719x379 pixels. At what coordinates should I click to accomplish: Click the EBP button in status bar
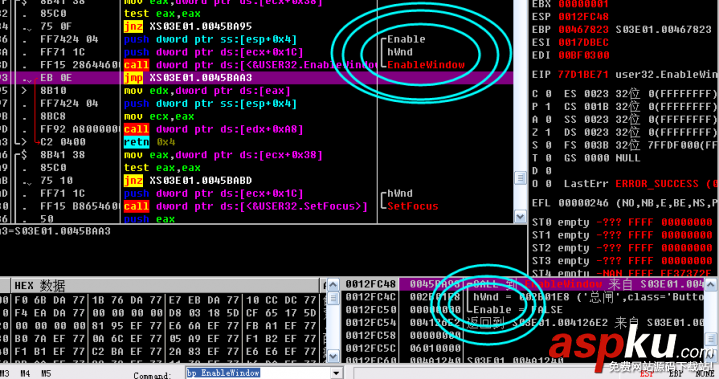(676, 374)
